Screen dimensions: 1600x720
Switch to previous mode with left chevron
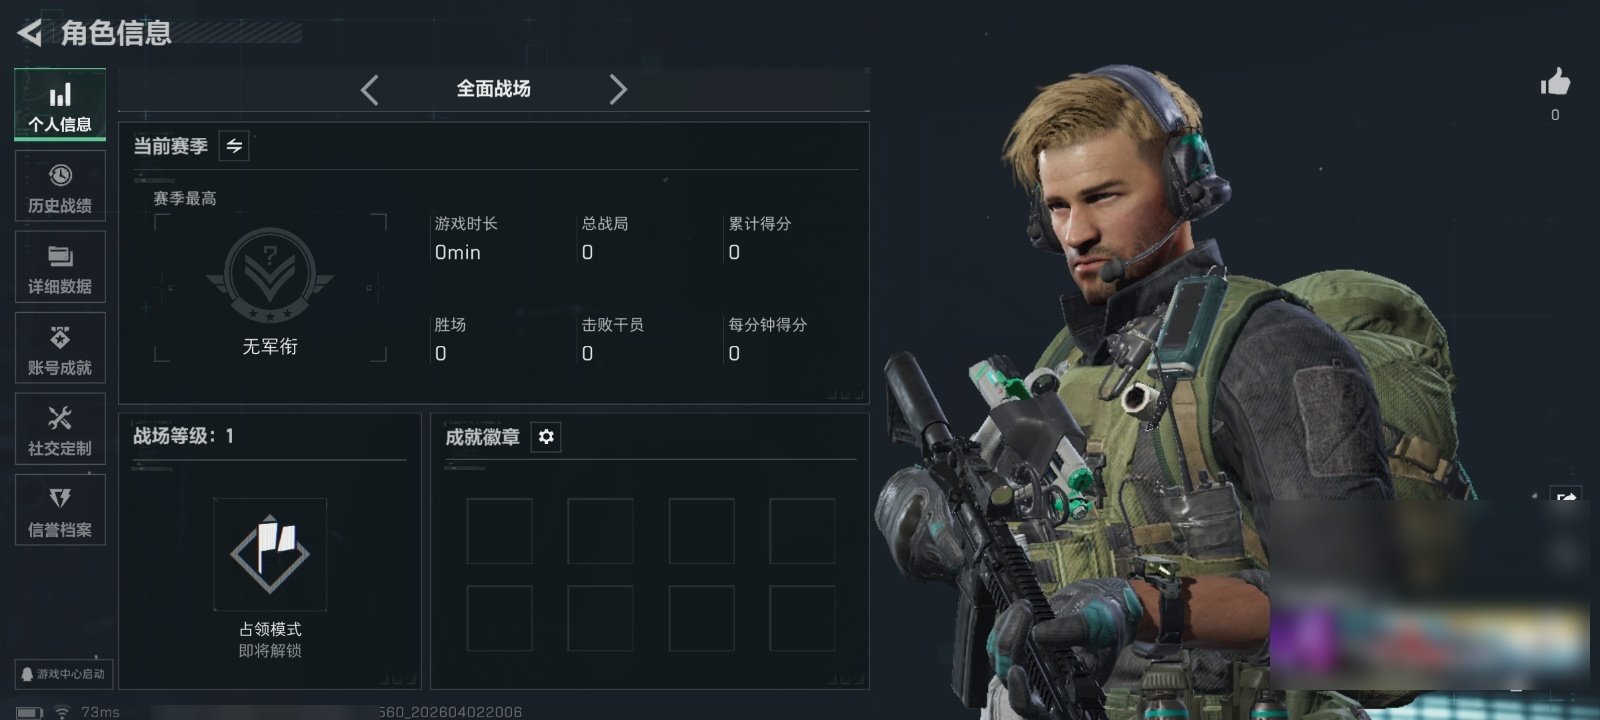[370, 90]
